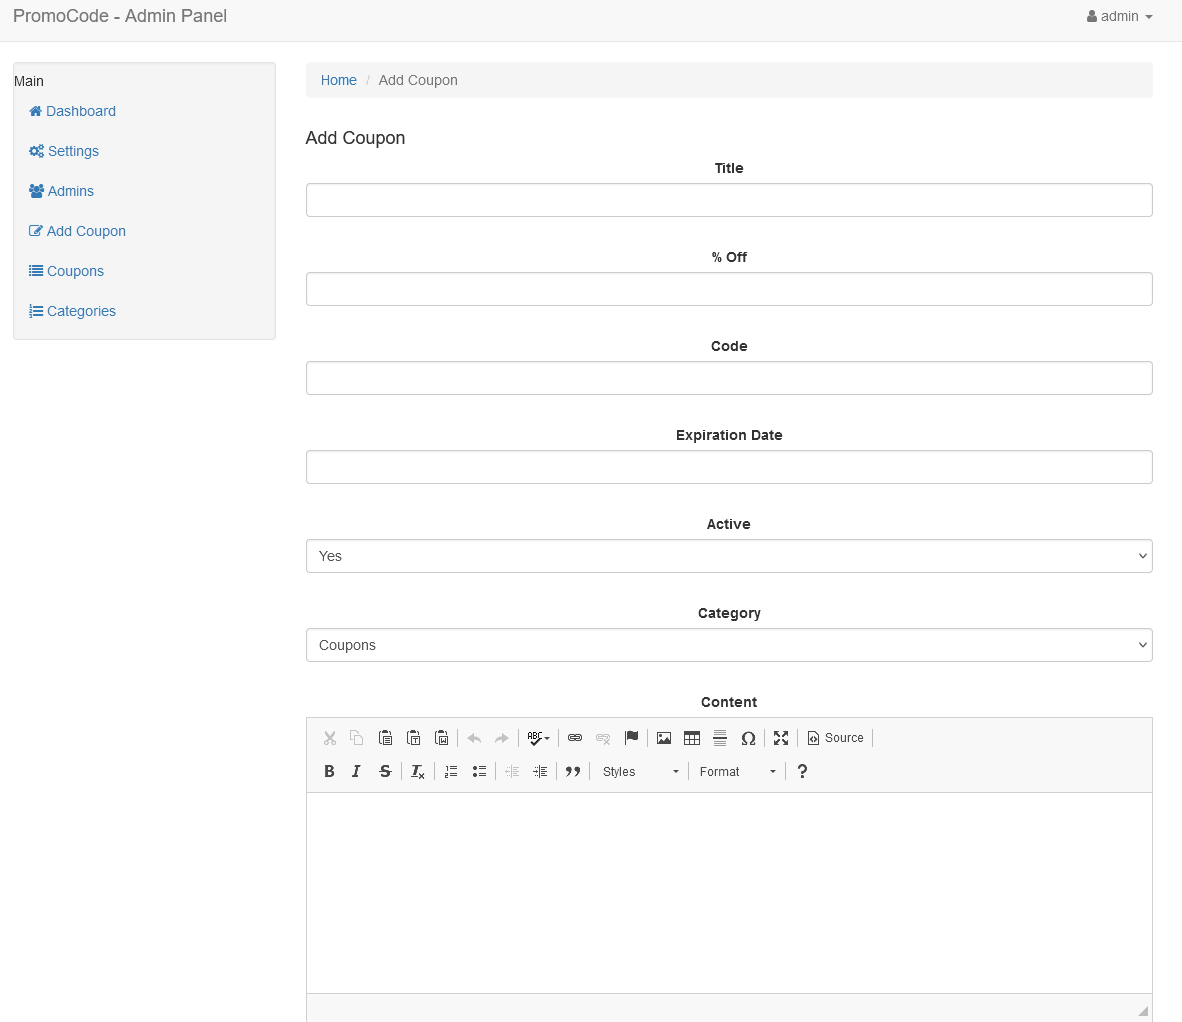
Task: Open the Styles dropdown in the editor
Action: click(x=640, y=771)
